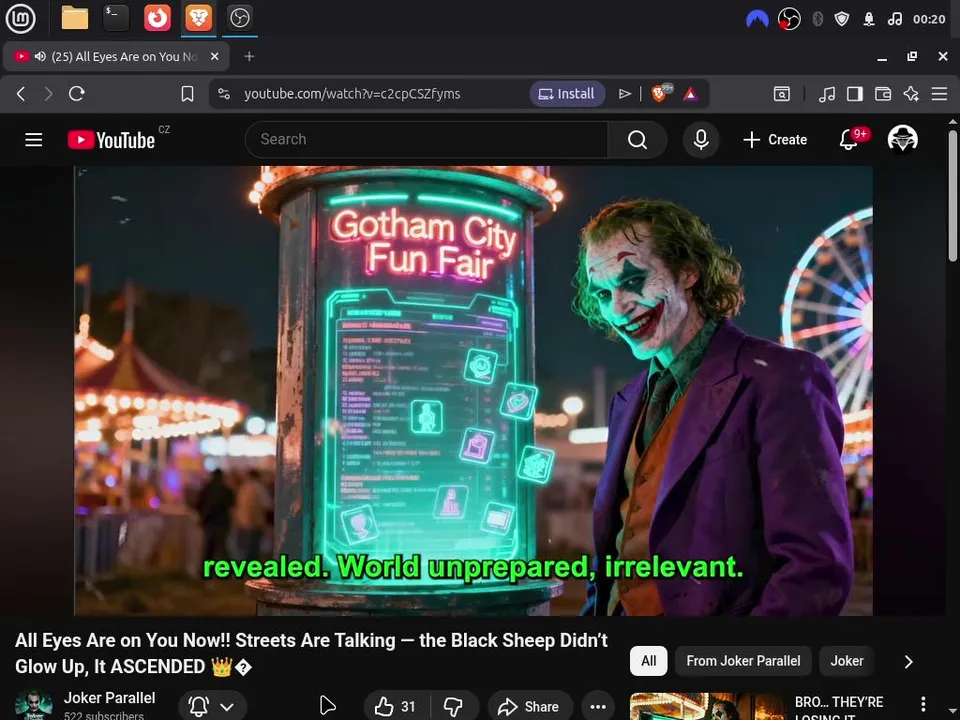This screenshot has width=960, height=720.
Task: Dislike the video
Action: 454,707
